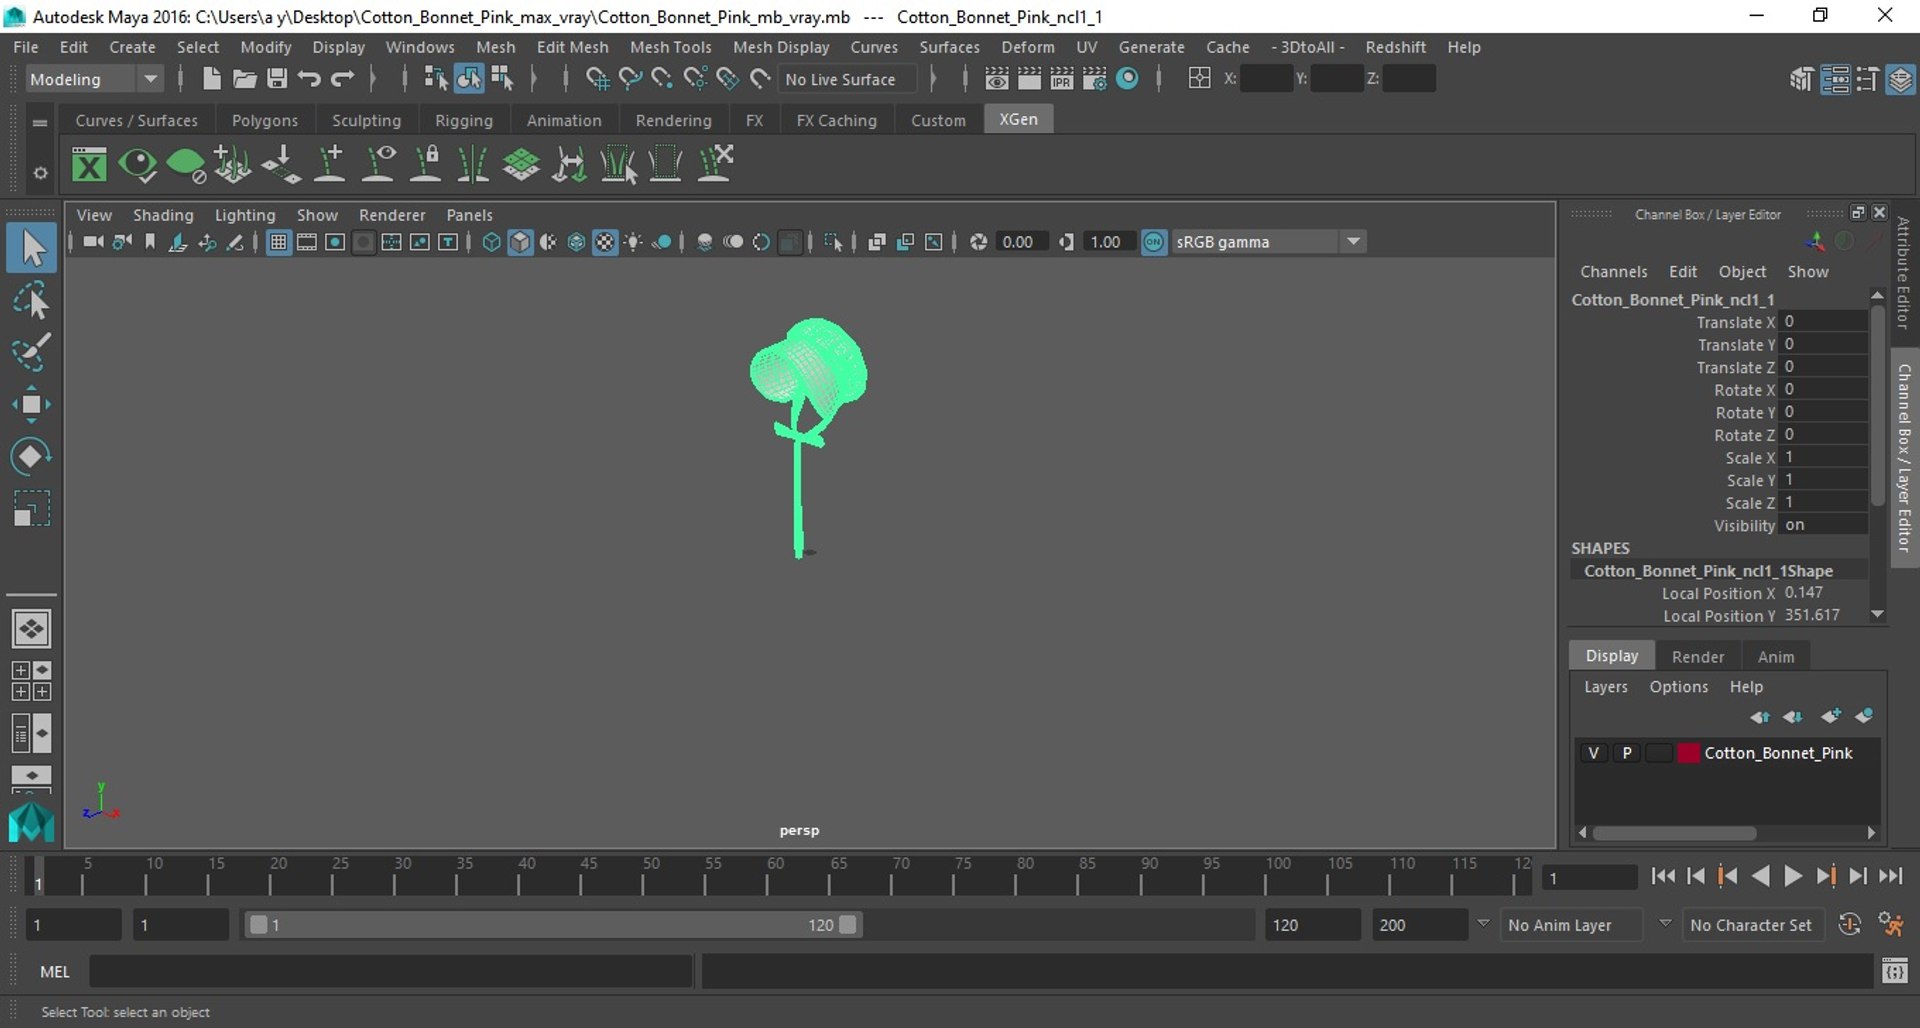Click the Create new layer icon
The image size is (1920, 1028).
(1831, 716)
